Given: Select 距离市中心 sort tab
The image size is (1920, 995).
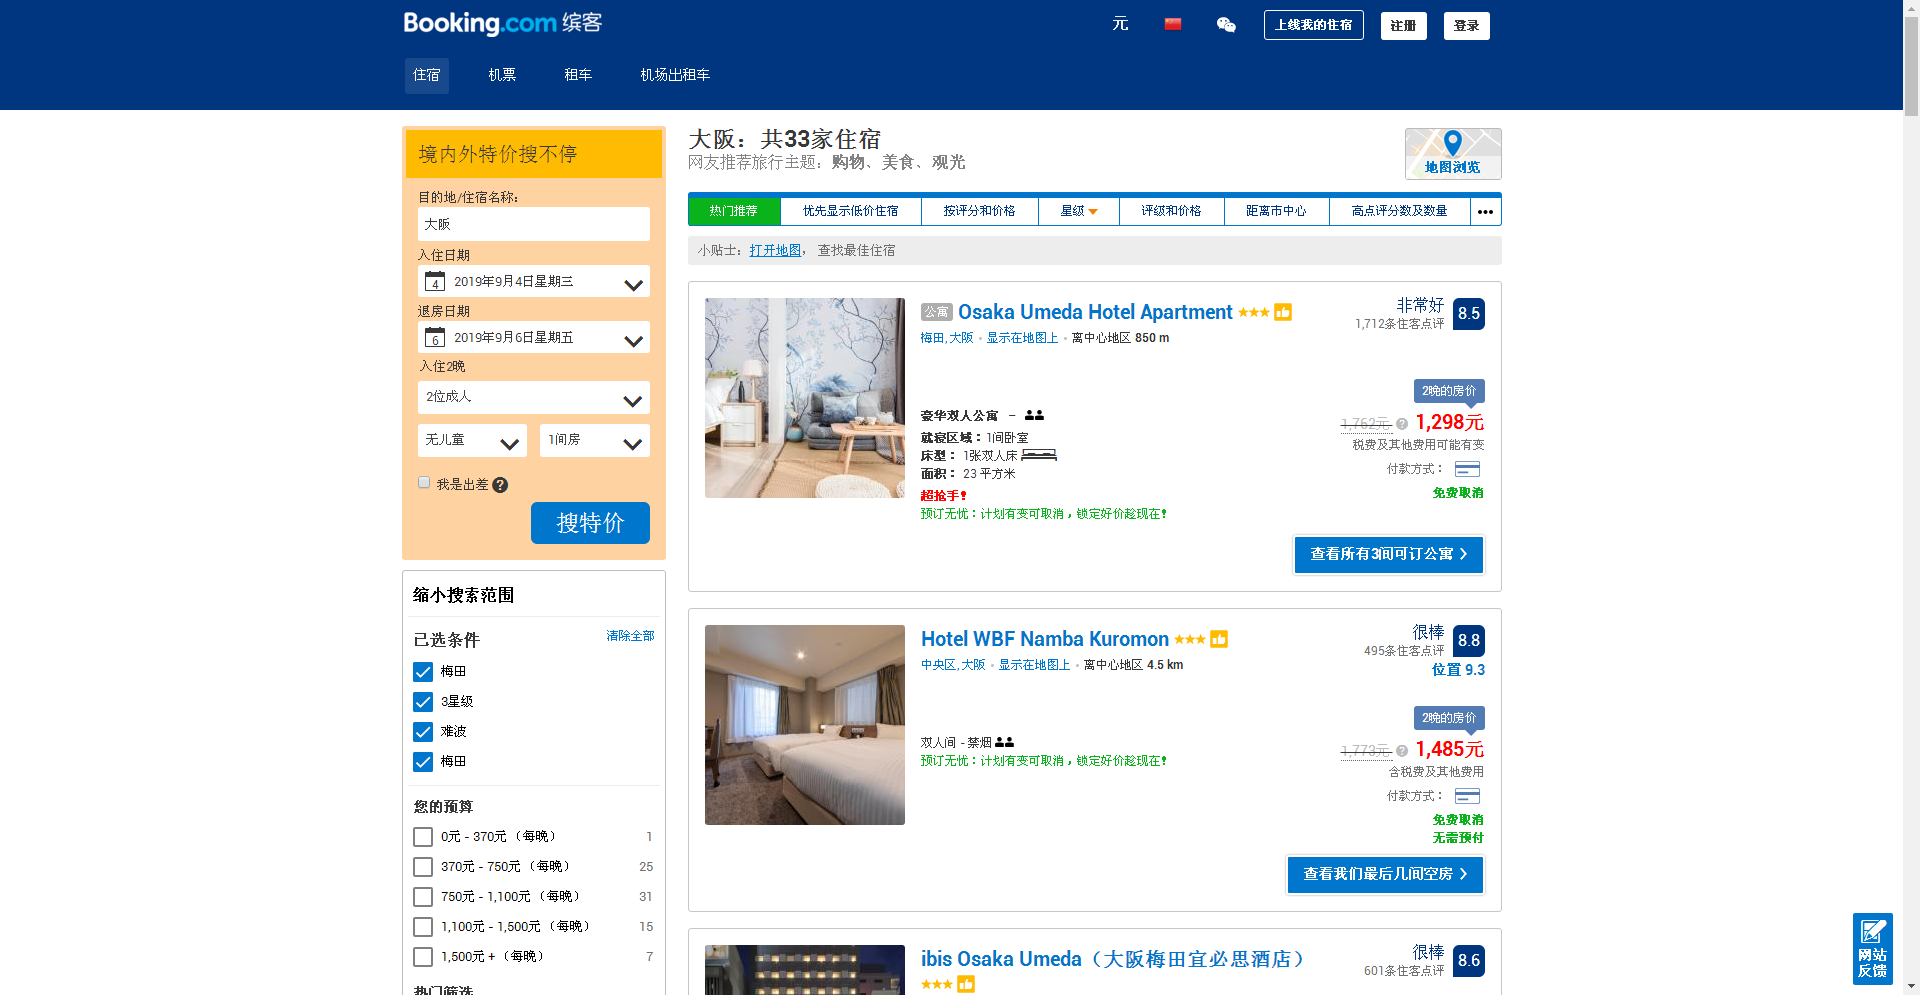Looking at the screenshot, I should 1276,211.
